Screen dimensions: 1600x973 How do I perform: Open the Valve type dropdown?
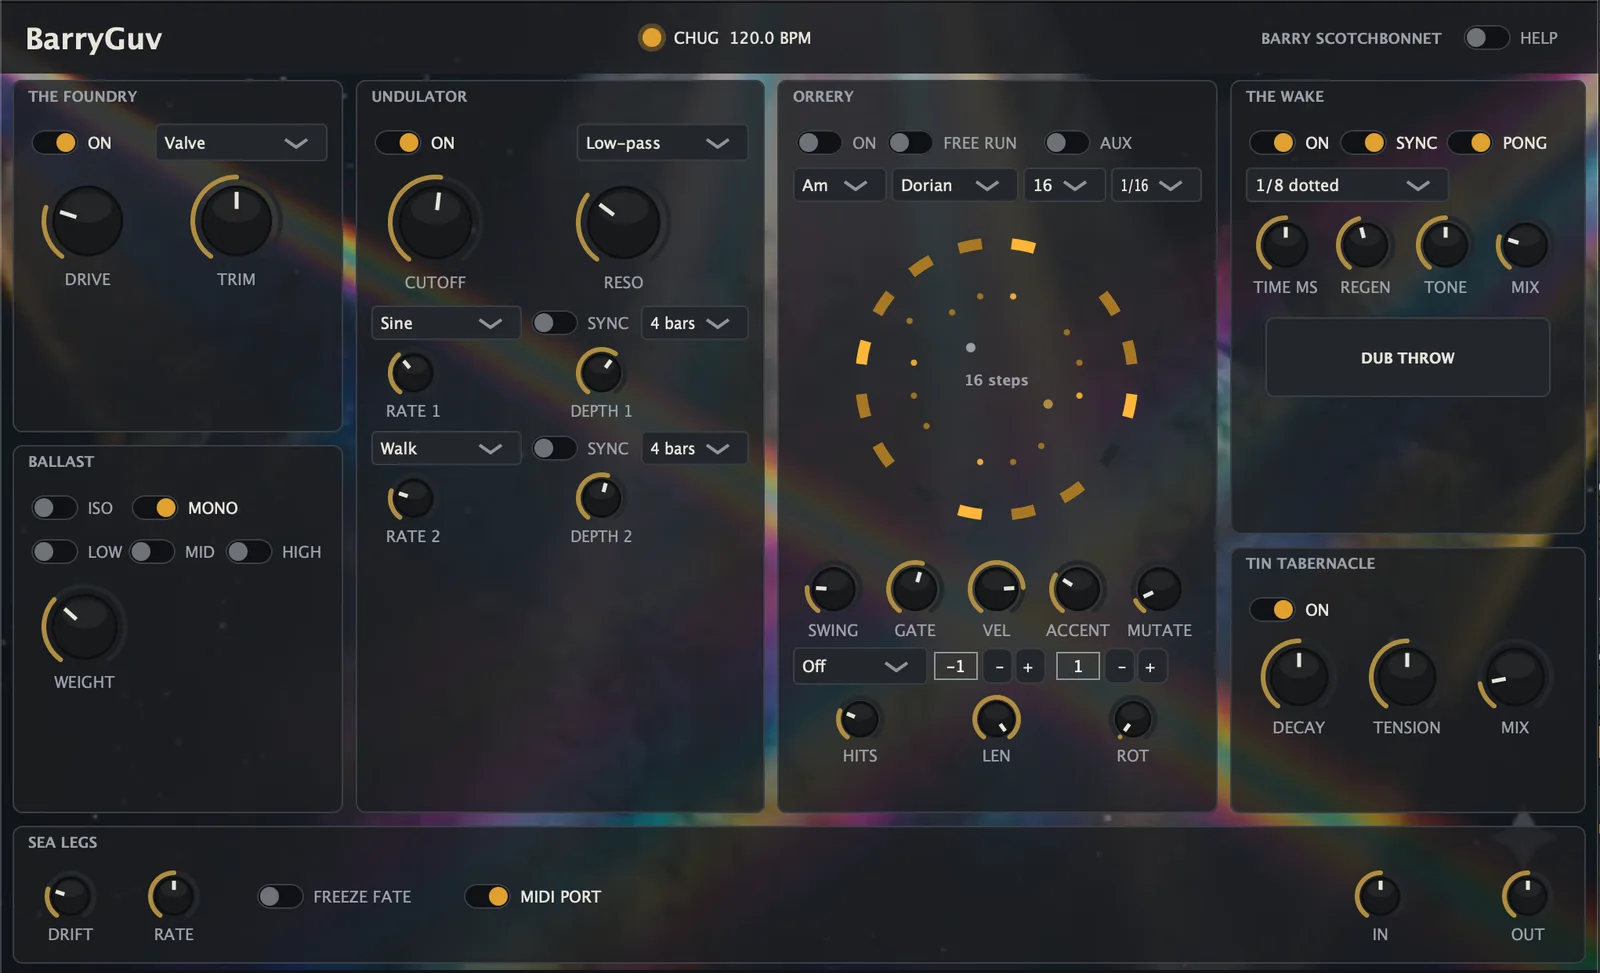[x=241, y=143]
